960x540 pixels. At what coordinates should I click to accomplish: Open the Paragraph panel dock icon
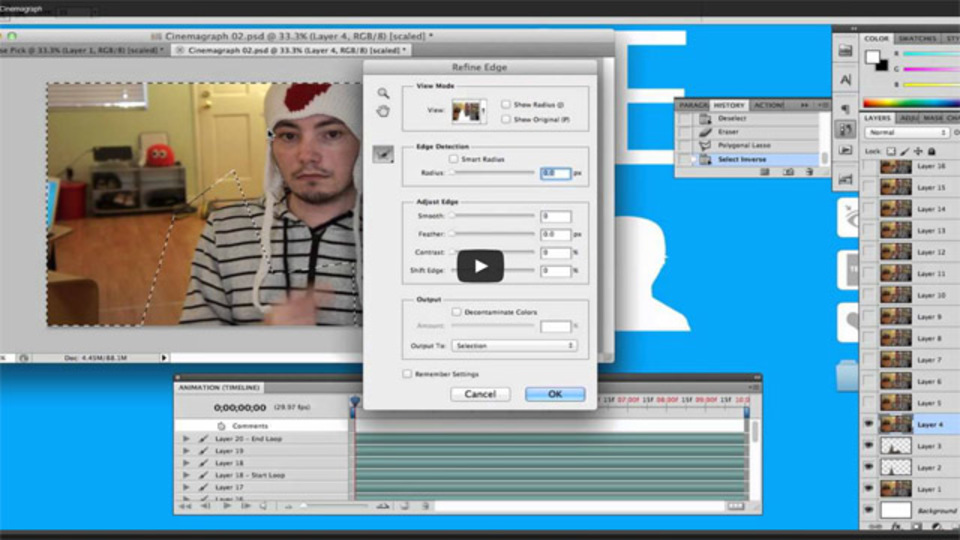(846, 108)
